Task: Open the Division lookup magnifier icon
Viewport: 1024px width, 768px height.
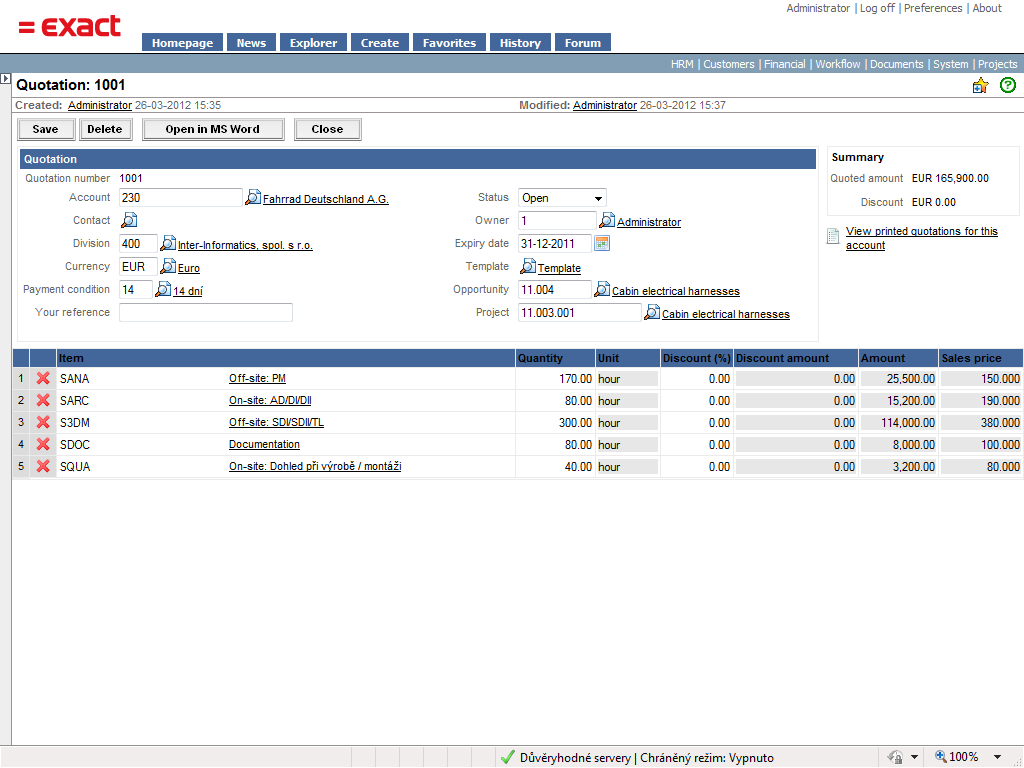Action: click(x=168, y=243)
